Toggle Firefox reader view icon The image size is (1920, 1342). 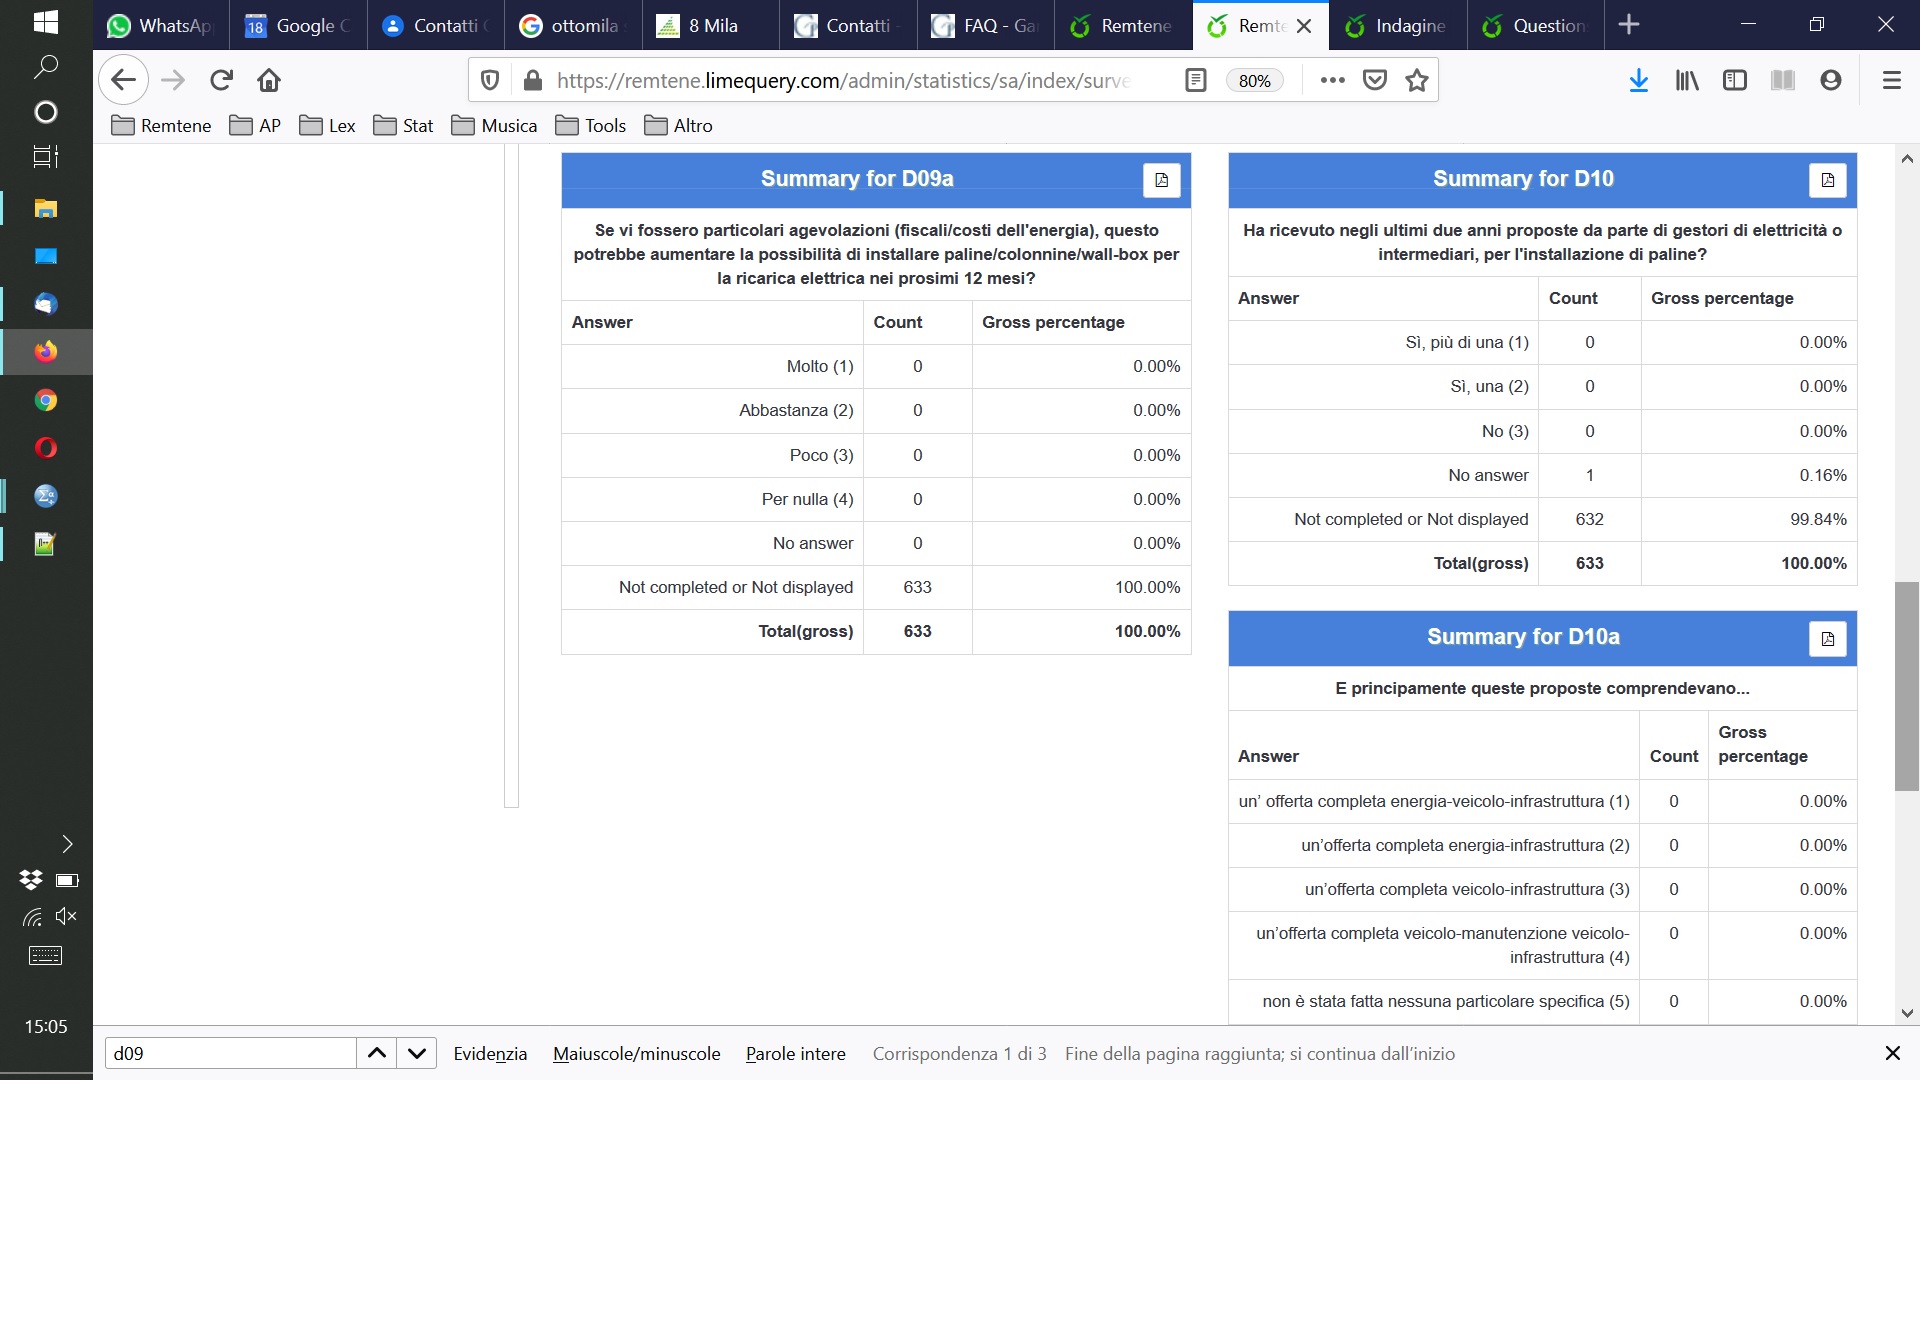click(x=1195, y=80)
